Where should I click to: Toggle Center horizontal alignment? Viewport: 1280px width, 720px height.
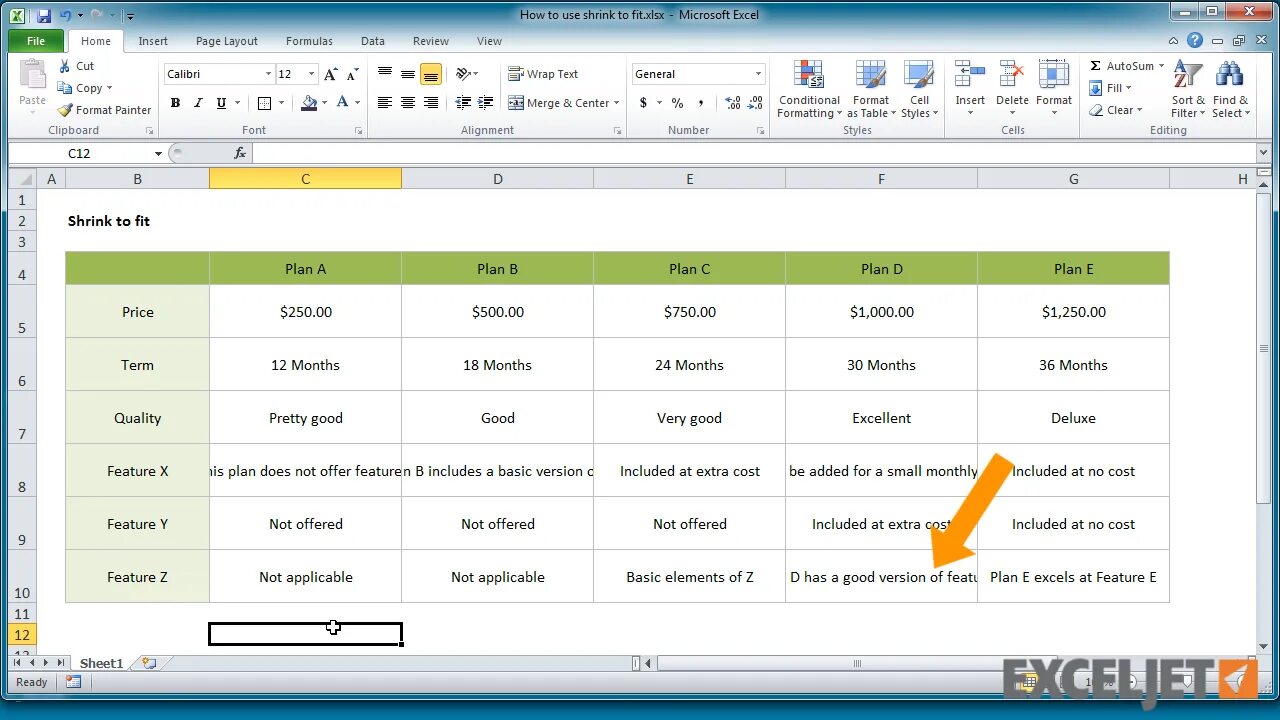coord(408,103)
